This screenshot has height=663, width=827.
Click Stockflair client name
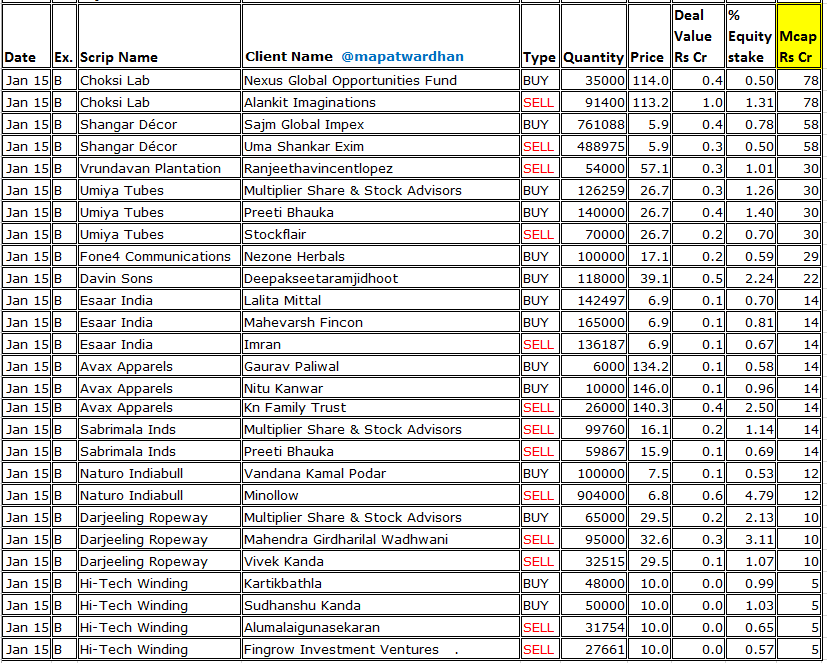(275, 234)
